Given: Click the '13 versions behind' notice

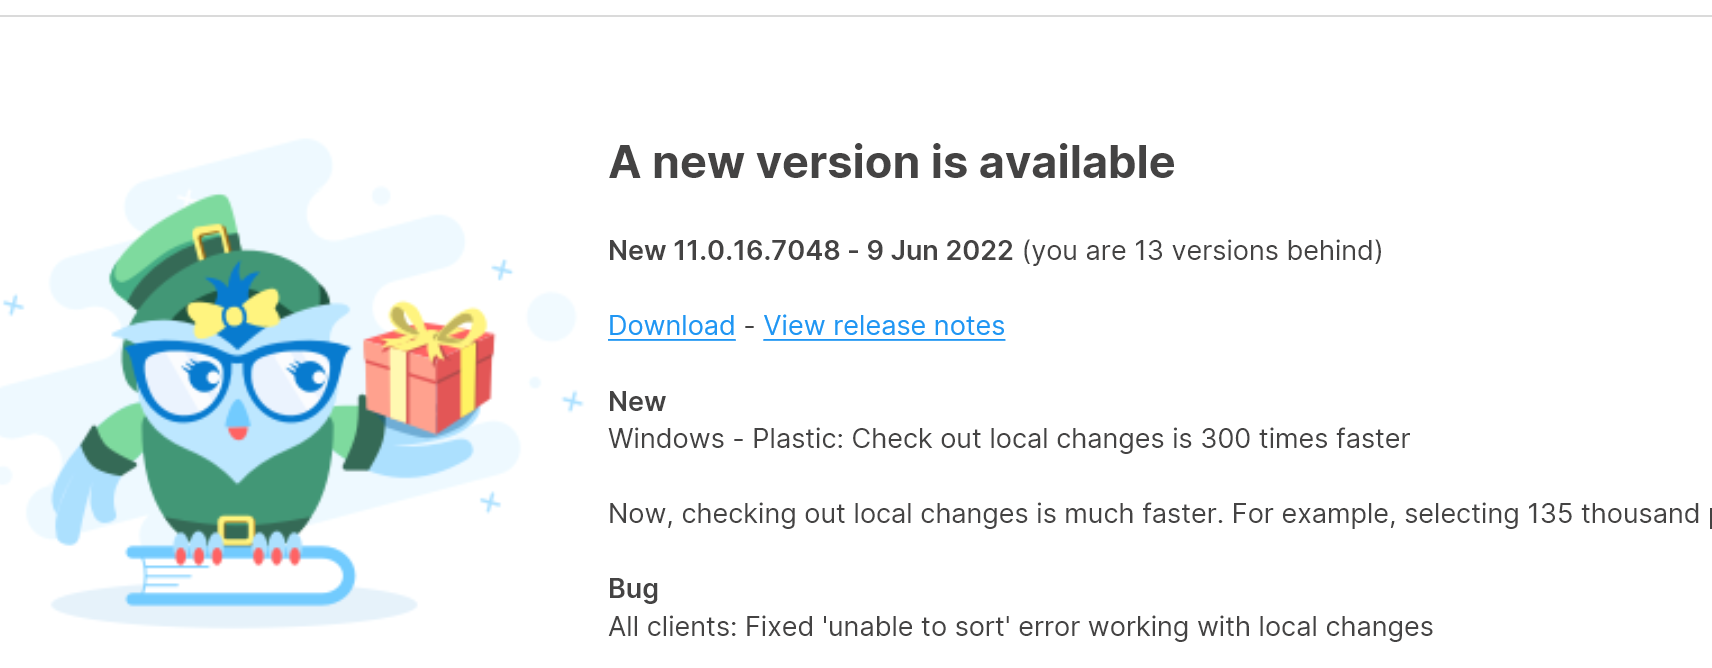Looking at the screenshot, I should [1198, 251].
